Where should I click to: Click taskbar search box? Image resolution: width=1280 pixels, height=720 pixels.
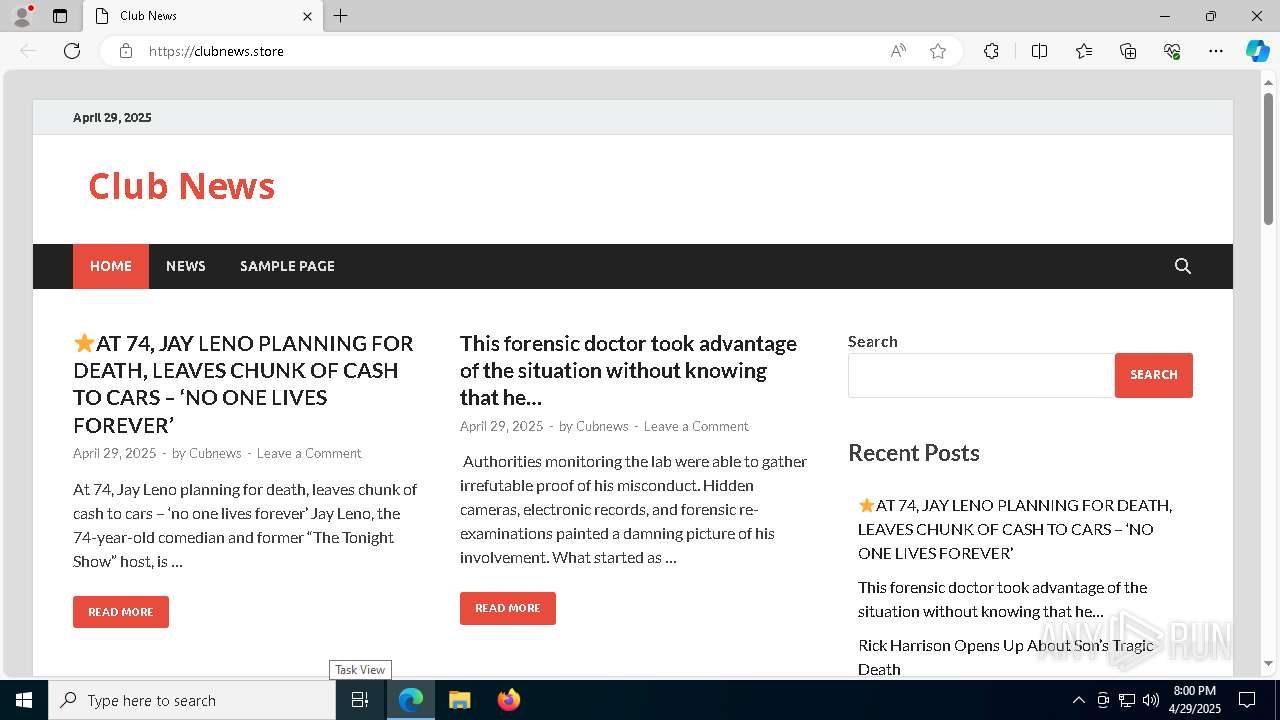[192, 700]
